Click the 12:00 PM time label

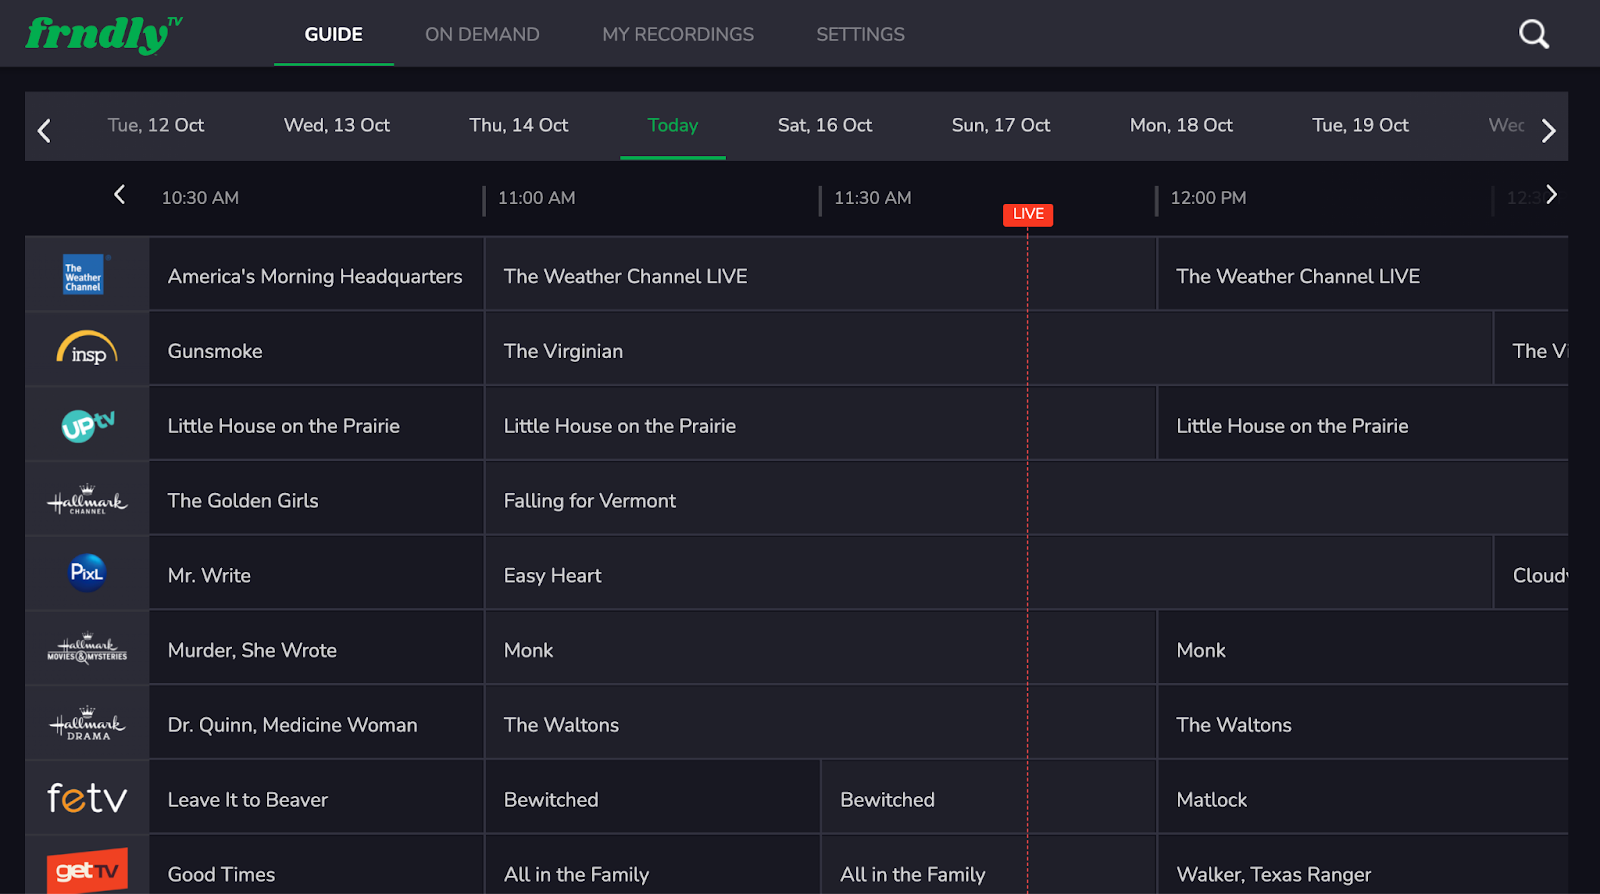[x=1209, y=198]
